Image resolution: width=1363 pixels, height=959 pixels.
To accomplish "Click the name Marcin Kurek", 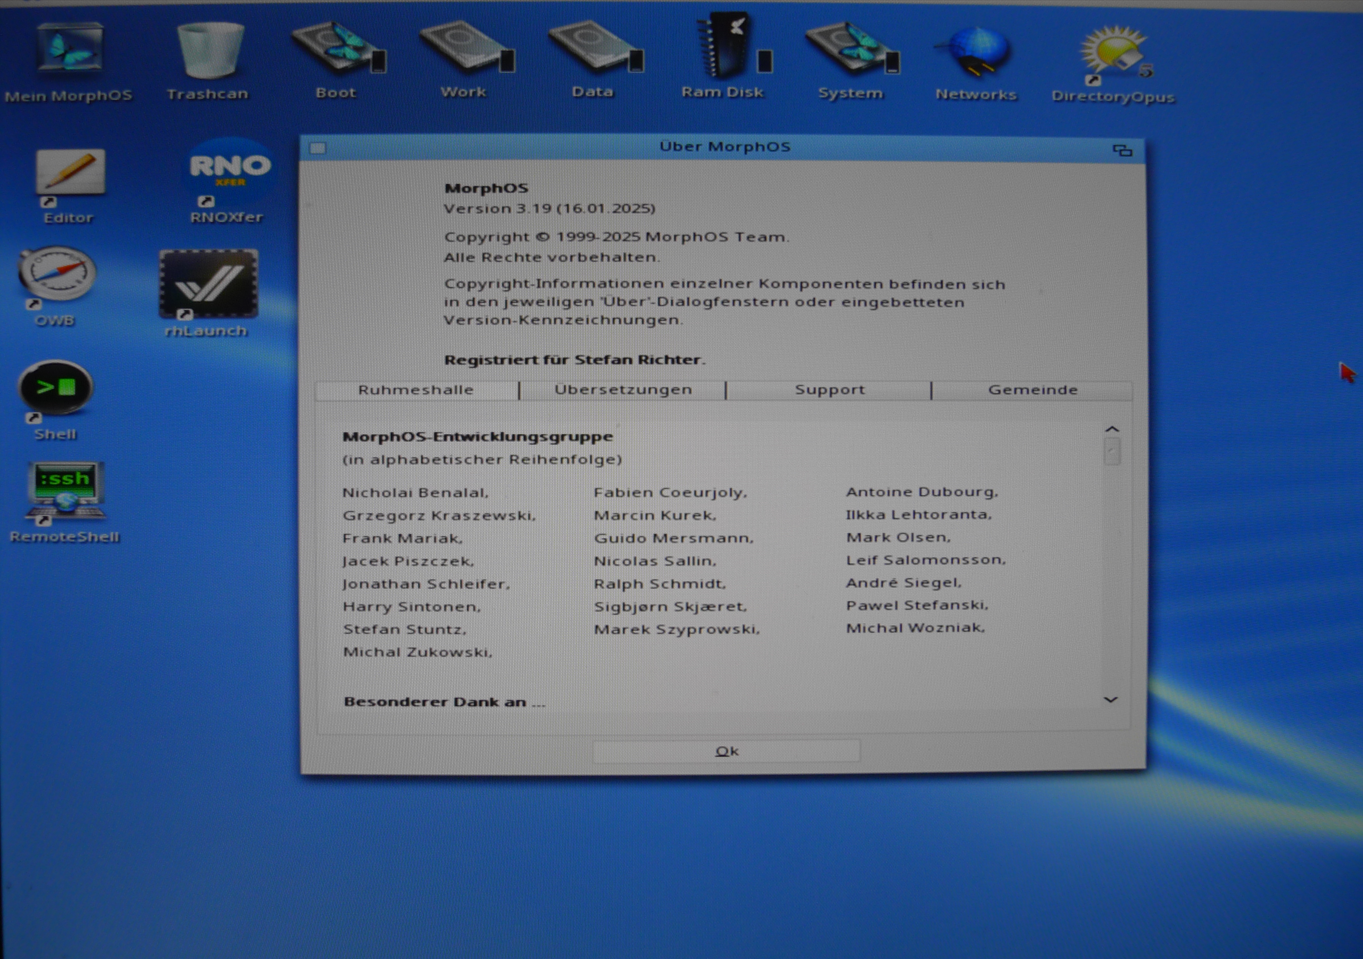I will pos(655,515).
